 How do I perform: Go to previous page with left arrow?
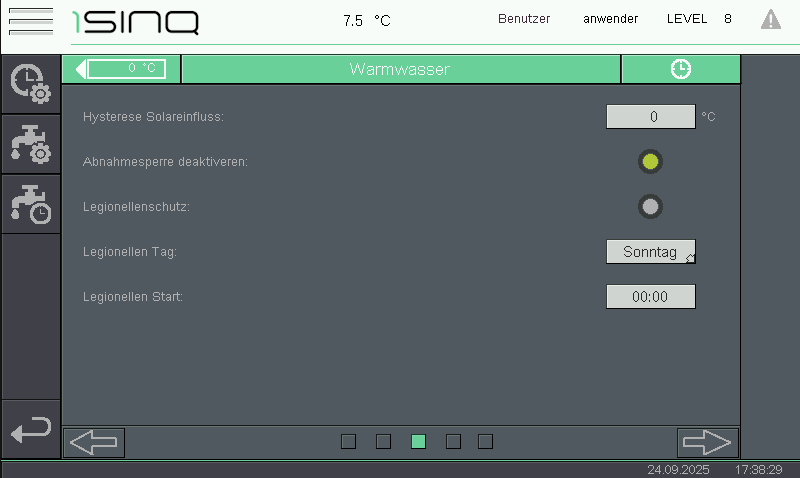[94, 442]
